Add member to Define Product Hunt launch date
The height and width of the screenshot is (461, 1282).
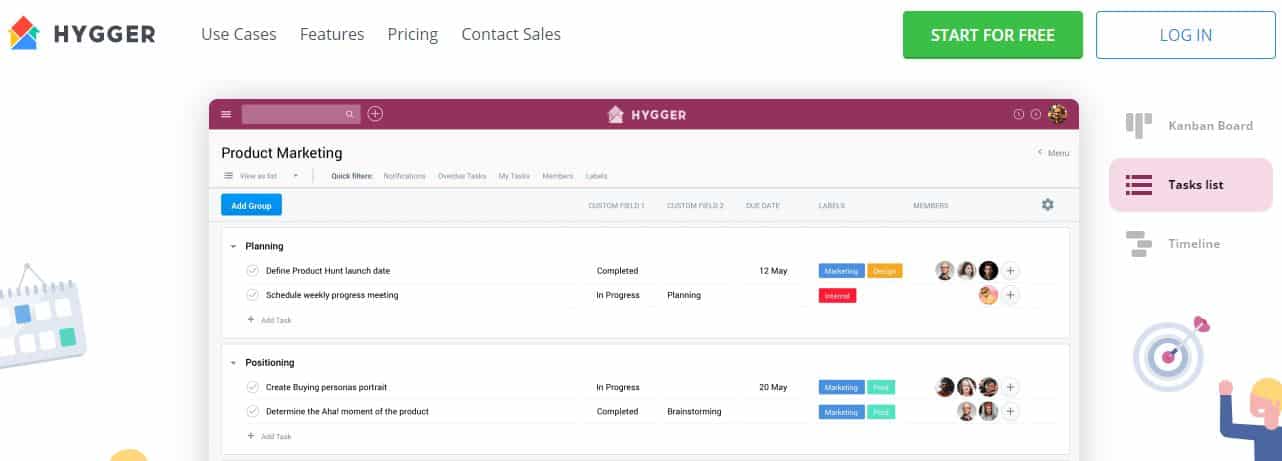(1010, 270)
